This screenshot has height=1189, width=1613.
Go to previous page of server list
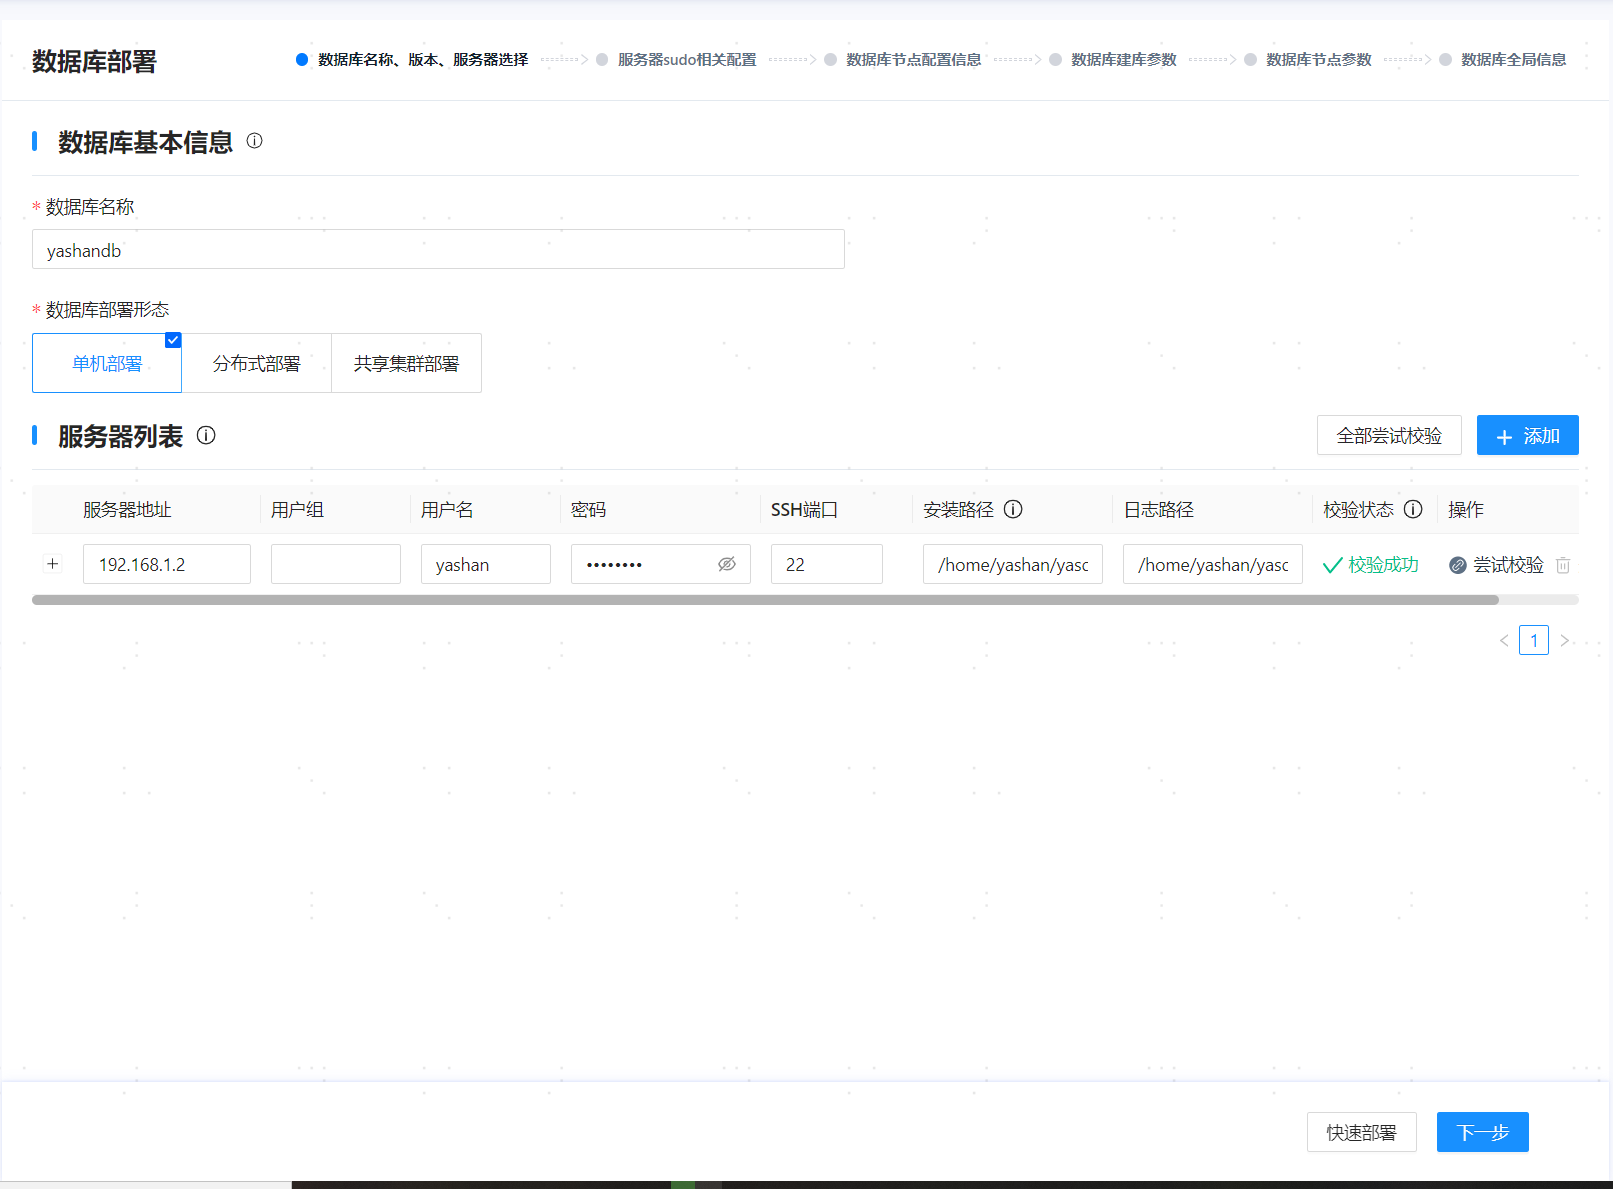[x=1504, y=640]
